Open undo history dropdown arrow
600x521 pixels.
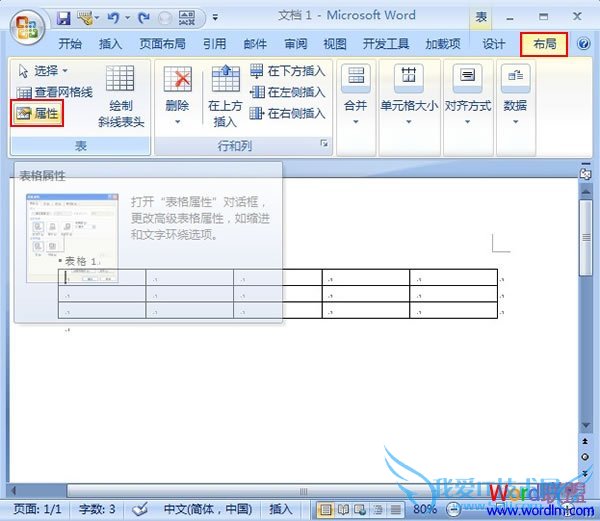tap(127, 18)
